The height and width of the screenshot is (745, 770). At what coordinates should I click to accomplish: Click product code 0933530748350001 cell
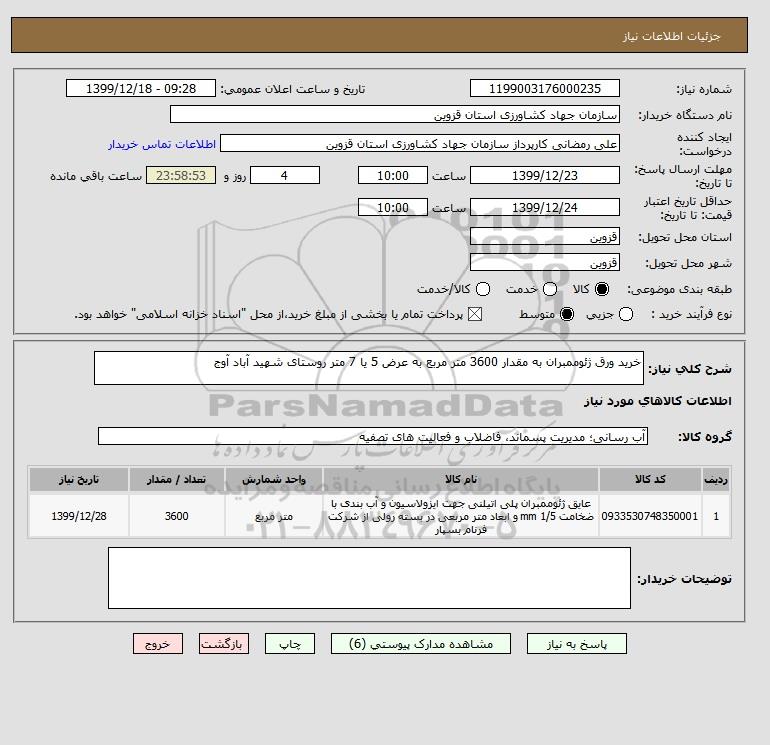point(650,516)
